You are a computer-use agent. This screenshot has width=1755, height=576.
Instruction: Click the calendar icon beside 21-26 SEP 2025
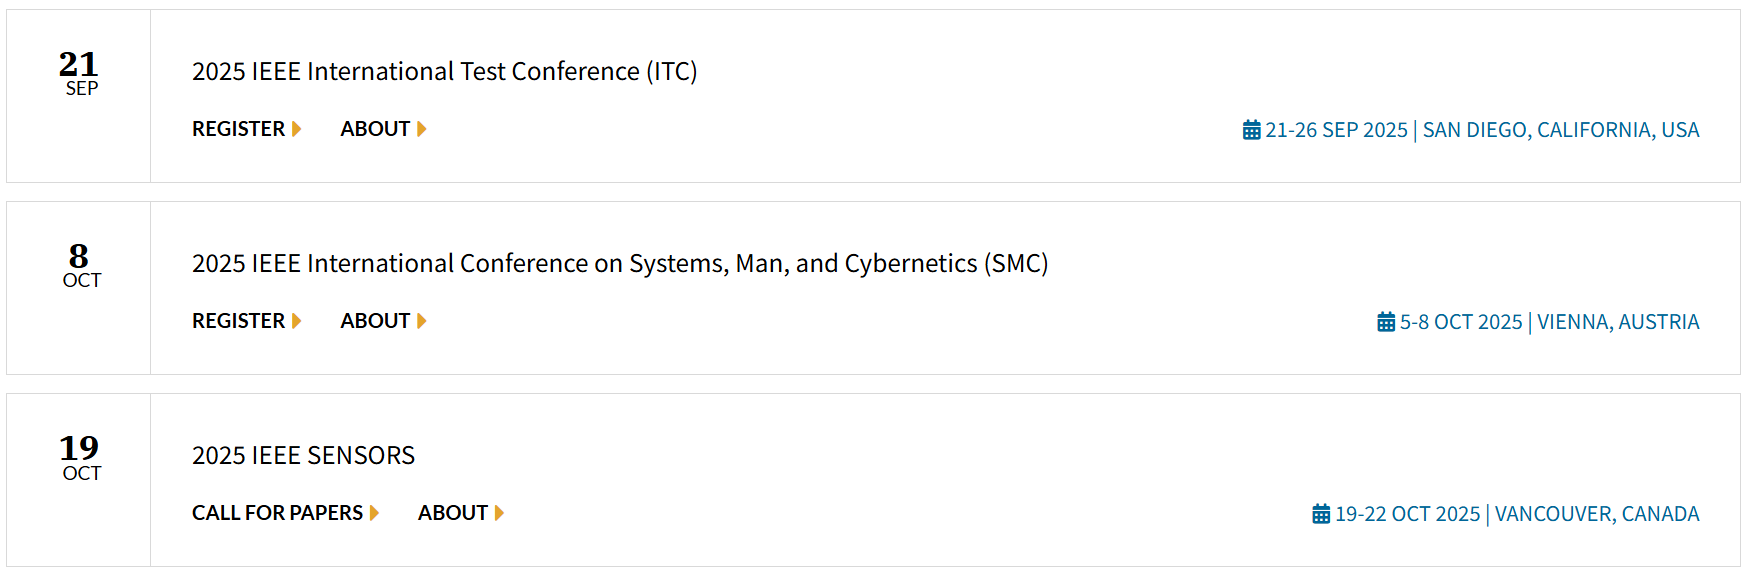coord(1251,130)
